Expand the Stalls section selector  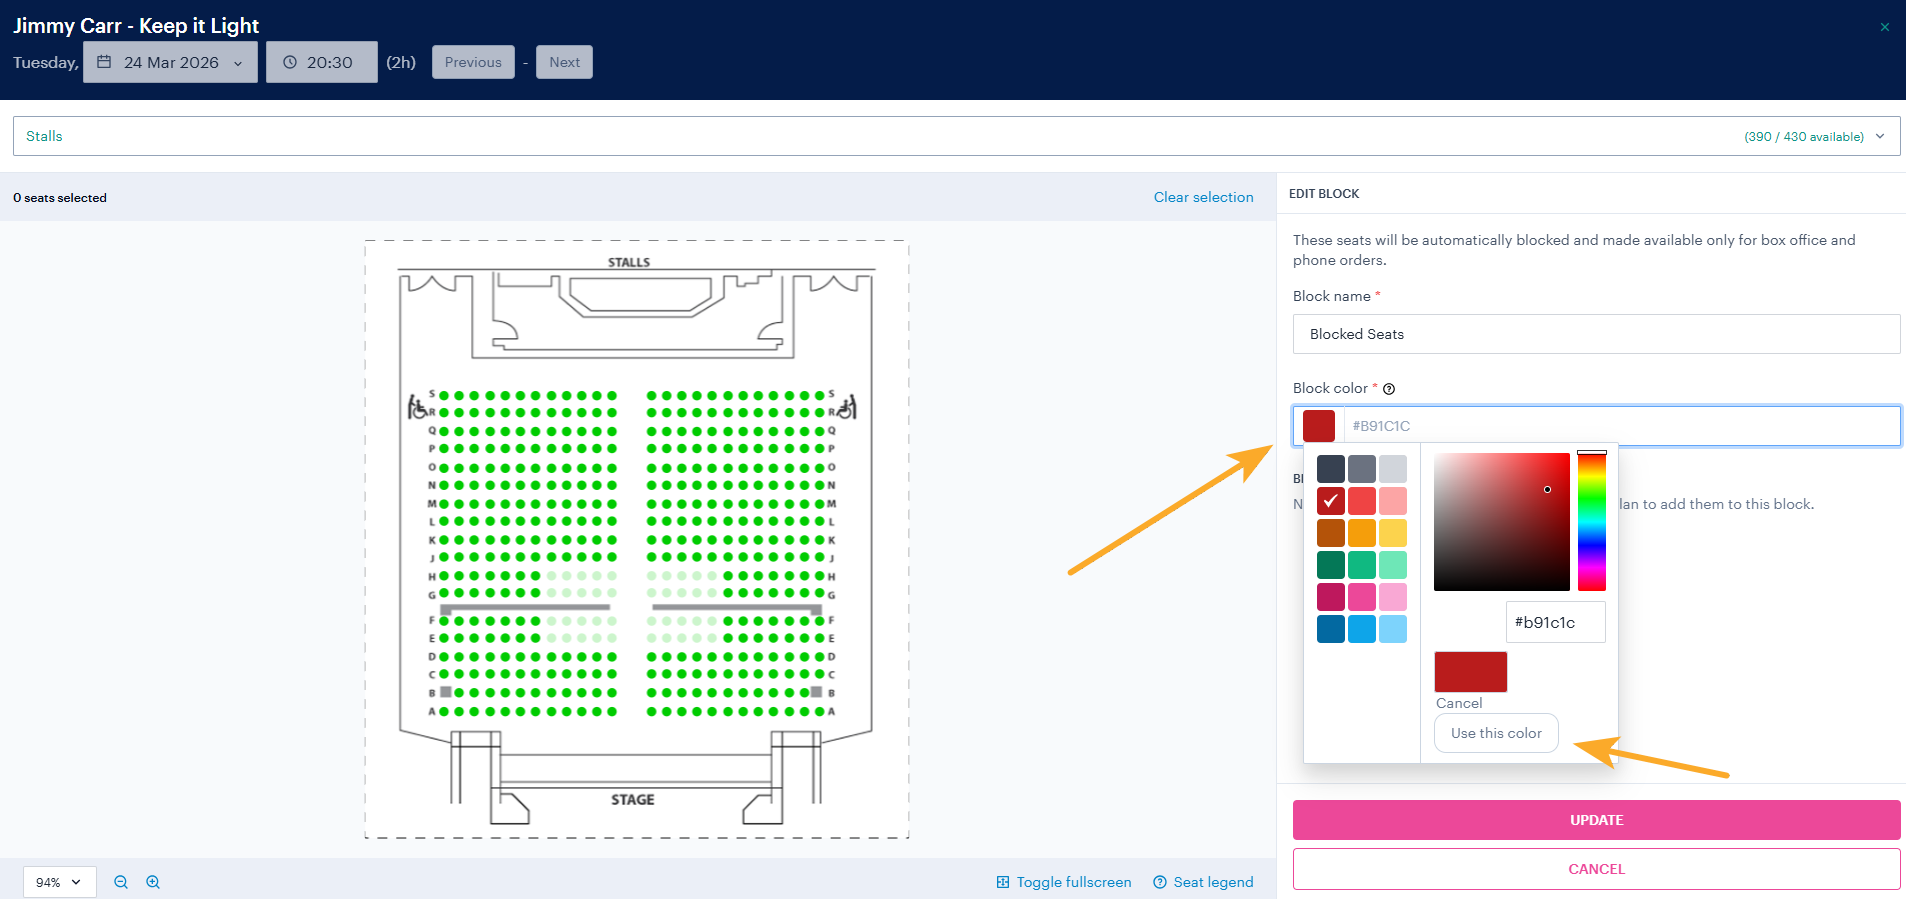click(956, 136)
